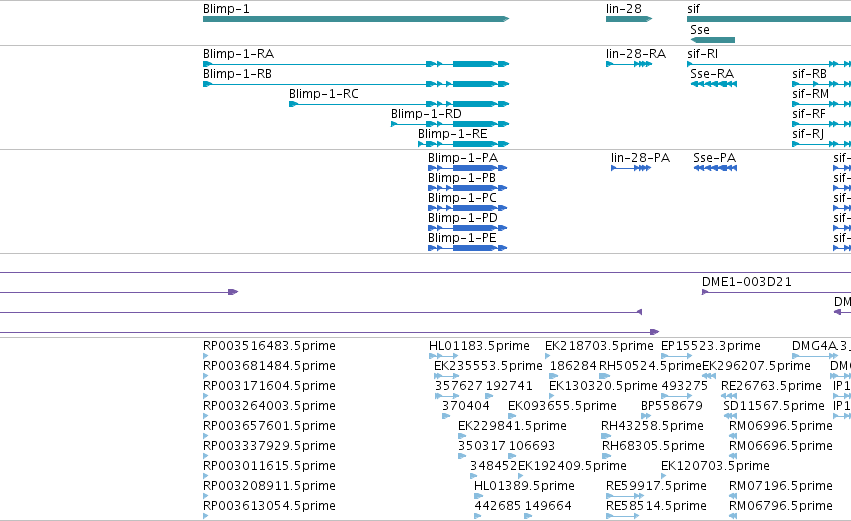Select the teal Sse gene arrow bar
The image size is (851, 521).
(x=713, y=40)
